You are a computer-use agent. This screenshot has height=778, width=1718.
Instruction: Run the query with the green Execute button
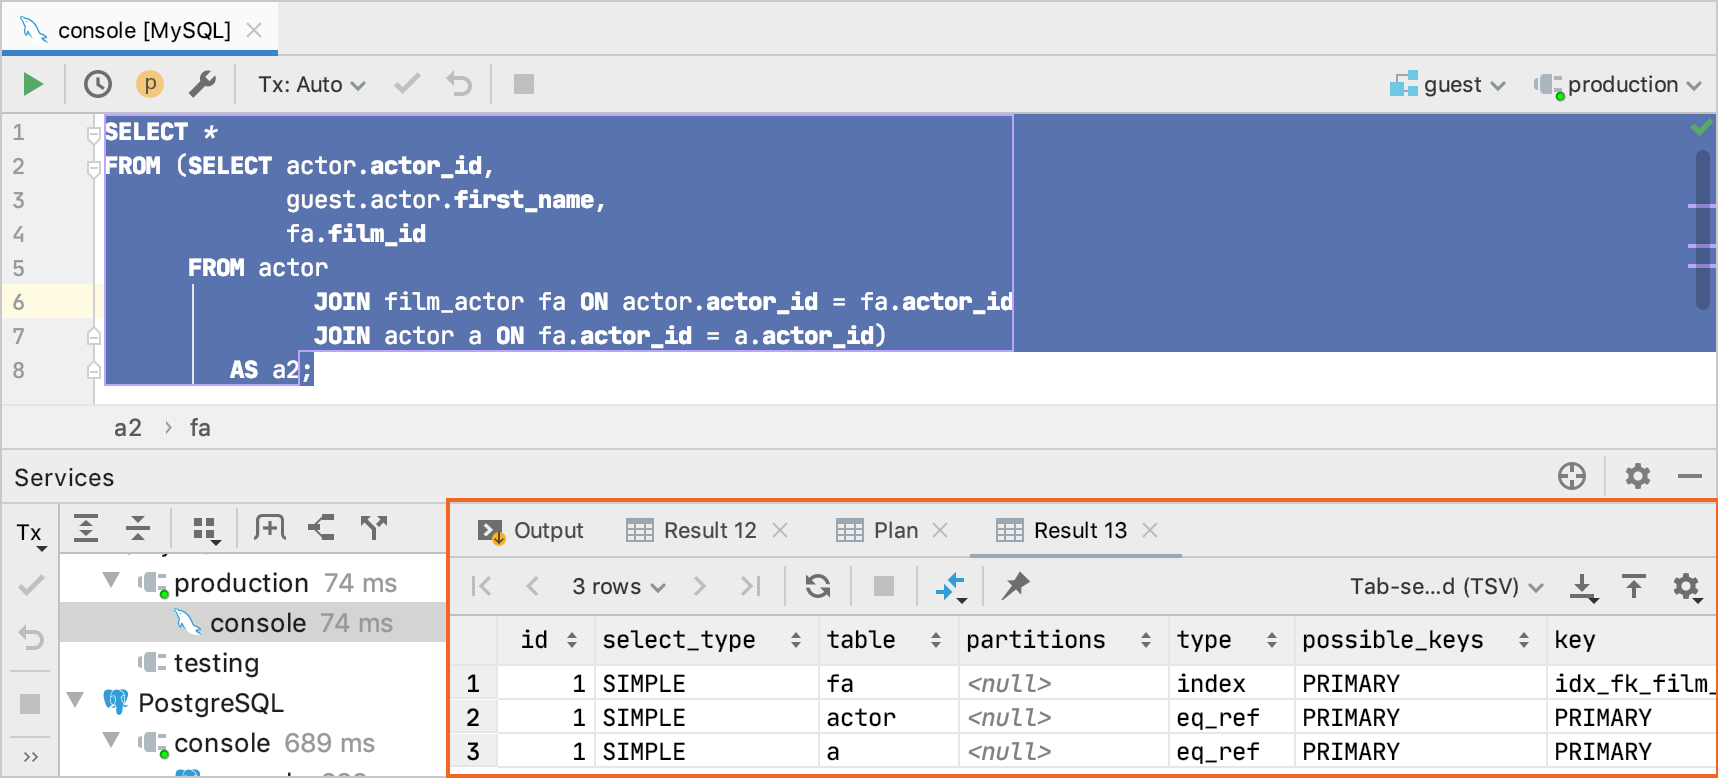[33, 84]
